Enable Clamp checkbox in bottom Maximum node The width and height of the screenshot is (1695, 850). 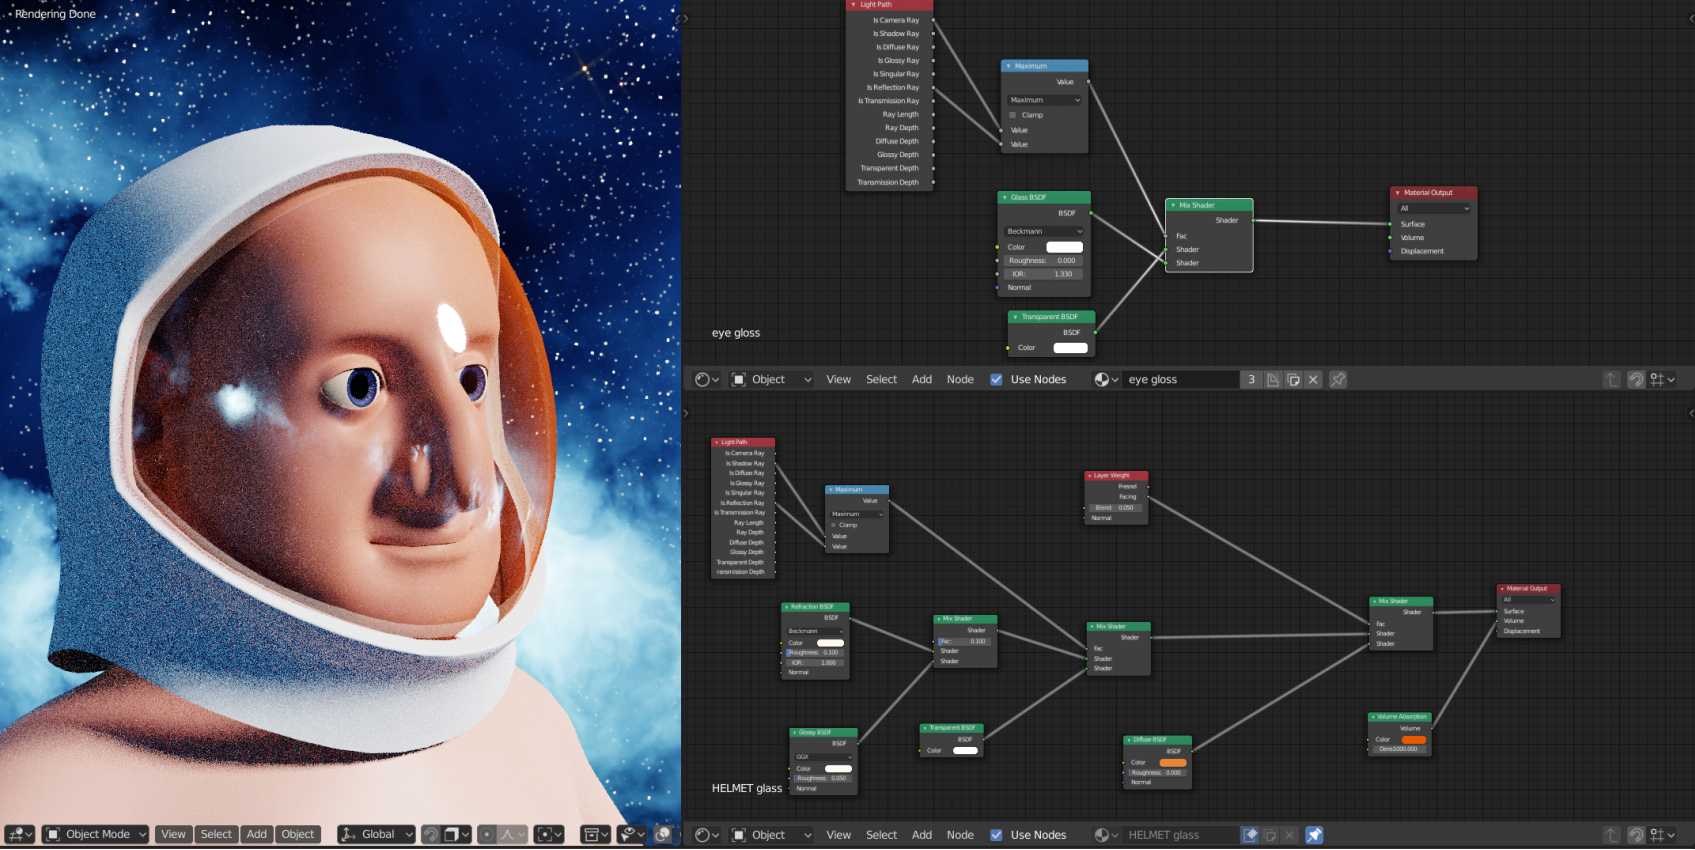coord(834,525)
